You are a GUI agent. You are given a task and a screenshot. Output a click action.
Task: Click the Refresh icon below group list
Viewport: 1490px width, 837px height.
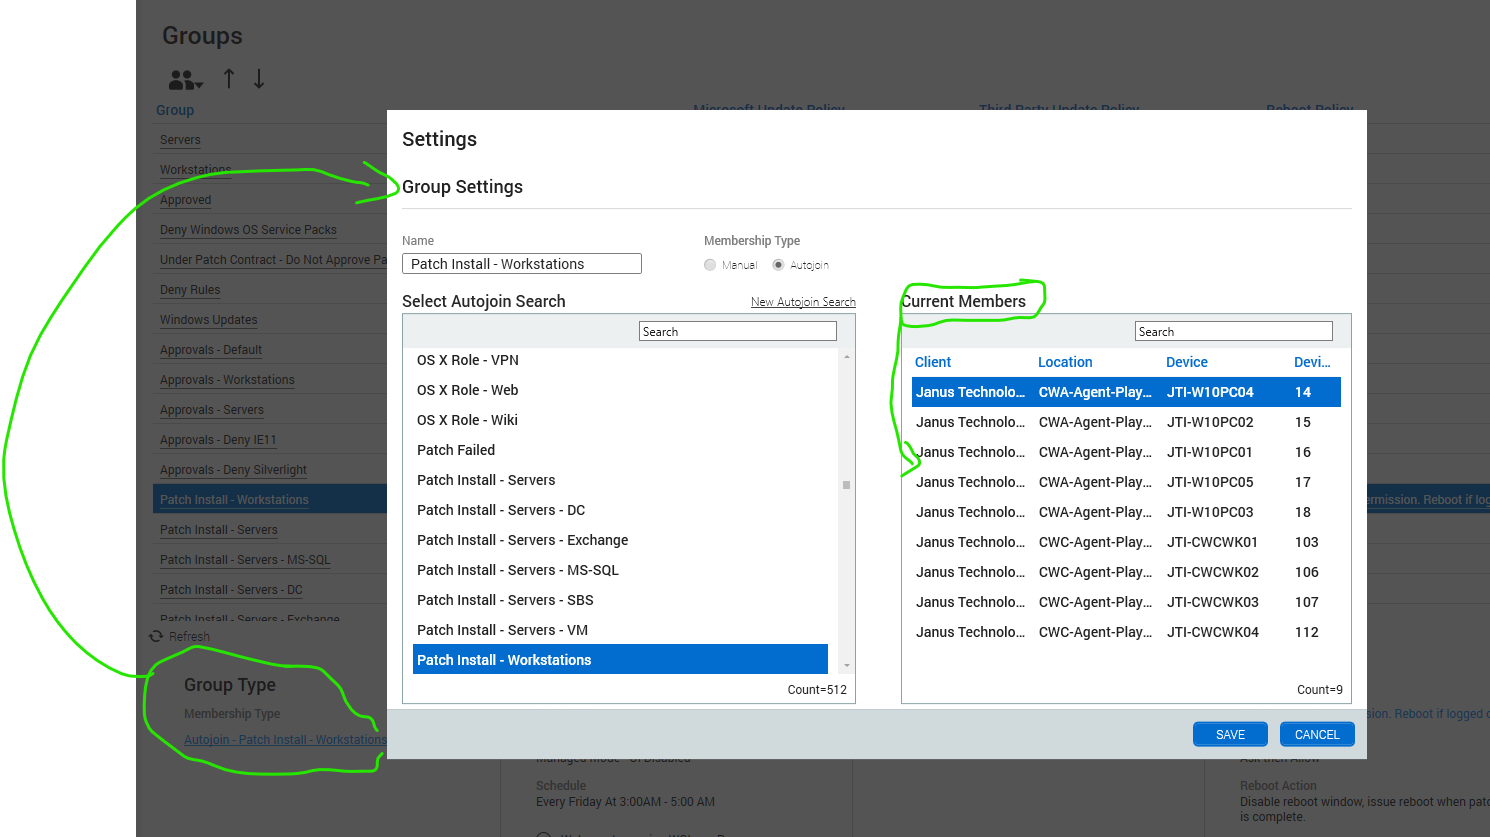(156, 636)
